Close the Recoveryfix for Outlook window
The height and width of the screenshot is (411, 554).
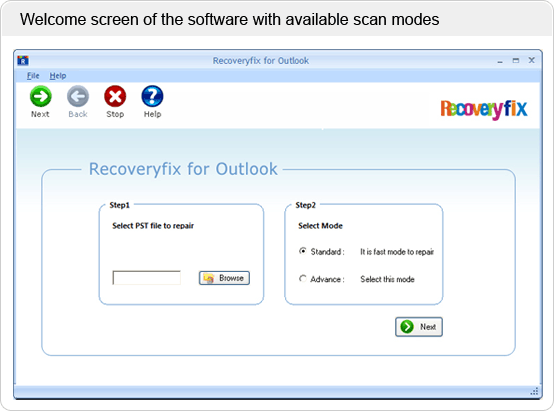531,60
